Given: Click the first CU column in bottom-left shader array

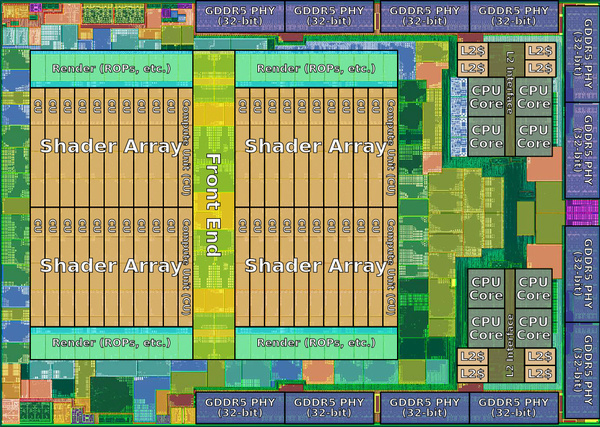Looking at the screenshot, I should tap(38, 267).
